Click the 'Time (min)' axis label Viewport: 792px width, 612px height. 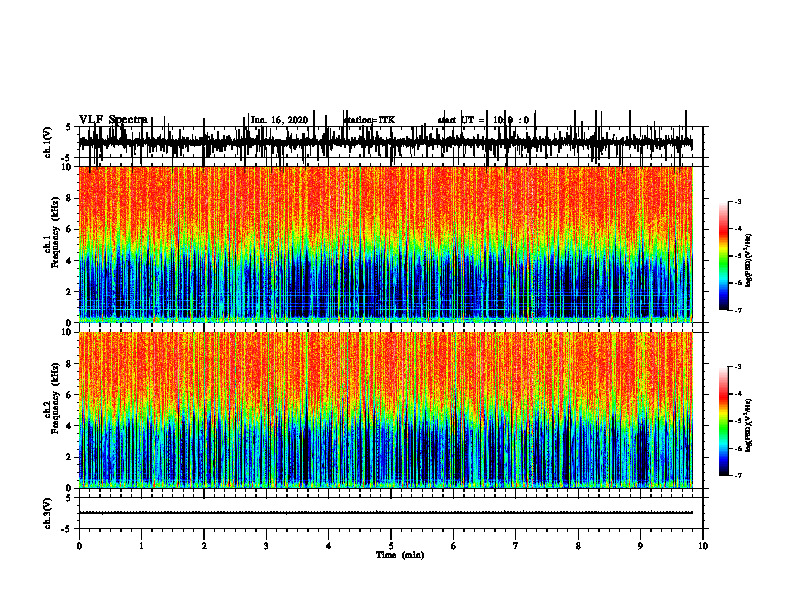400,555
